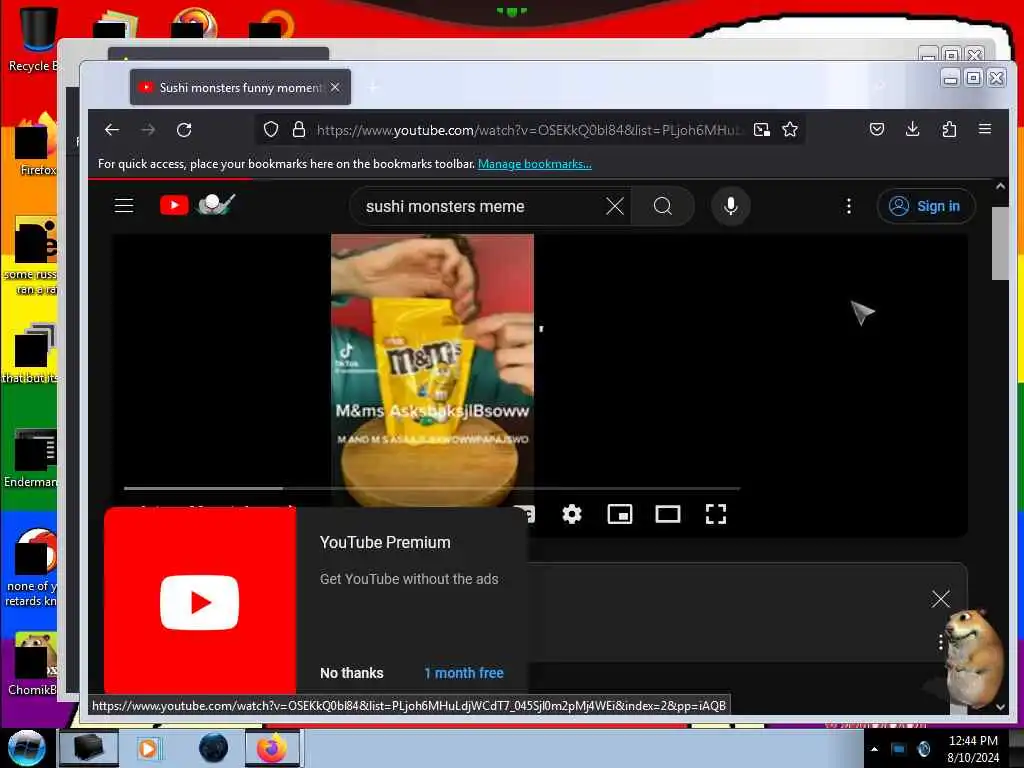This screenshot has width=1024, height=768.
Task: Open YouTube settings three-dot menu
Action: coord(849,206)
